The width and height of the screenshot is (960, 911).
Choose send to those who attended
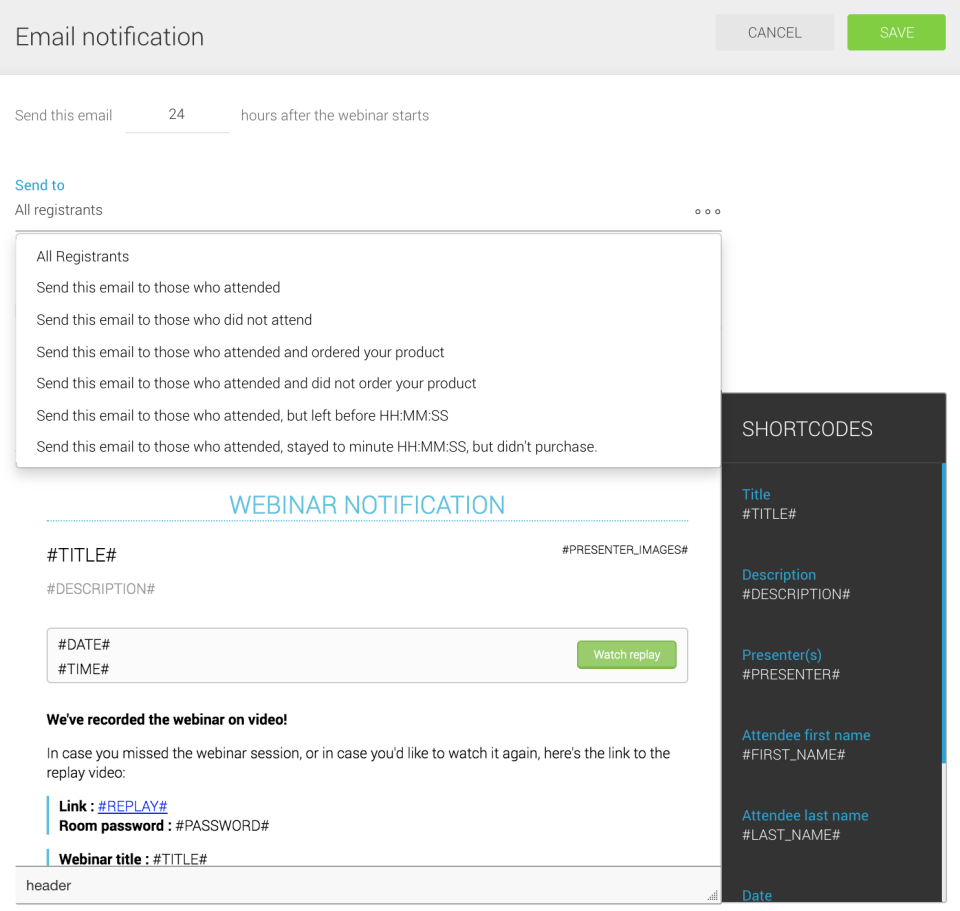click(x=158, y=288)
